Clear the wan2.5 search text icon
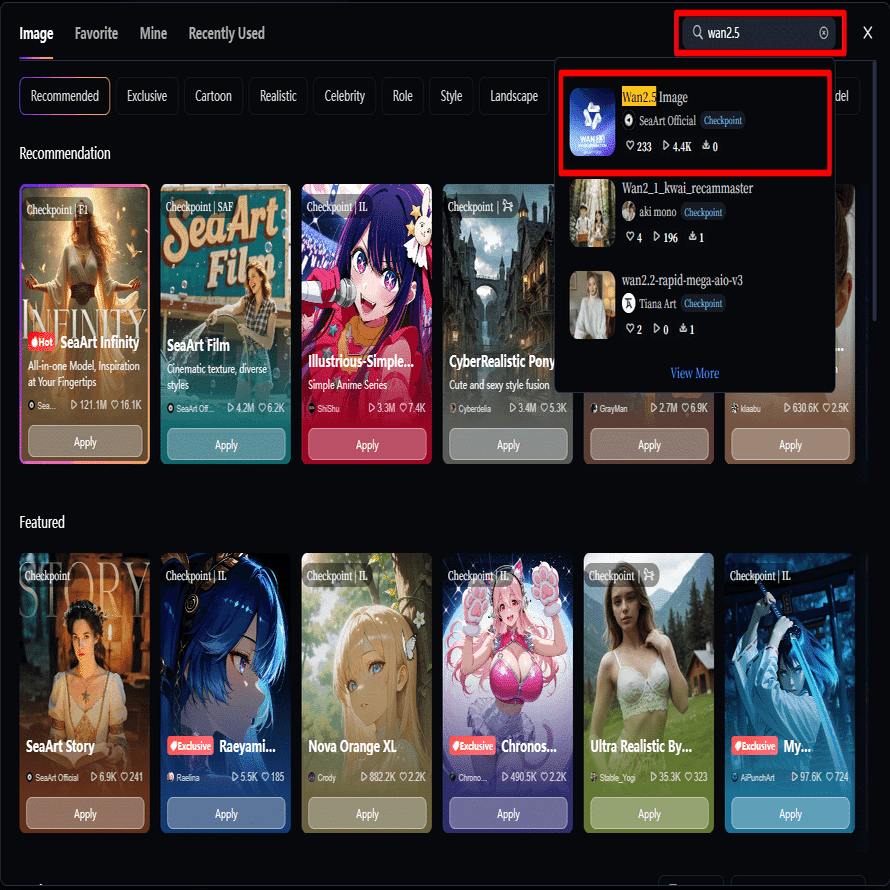Image resolution: width=890 pixels, height=890 pixels. (x=823, y=33)
